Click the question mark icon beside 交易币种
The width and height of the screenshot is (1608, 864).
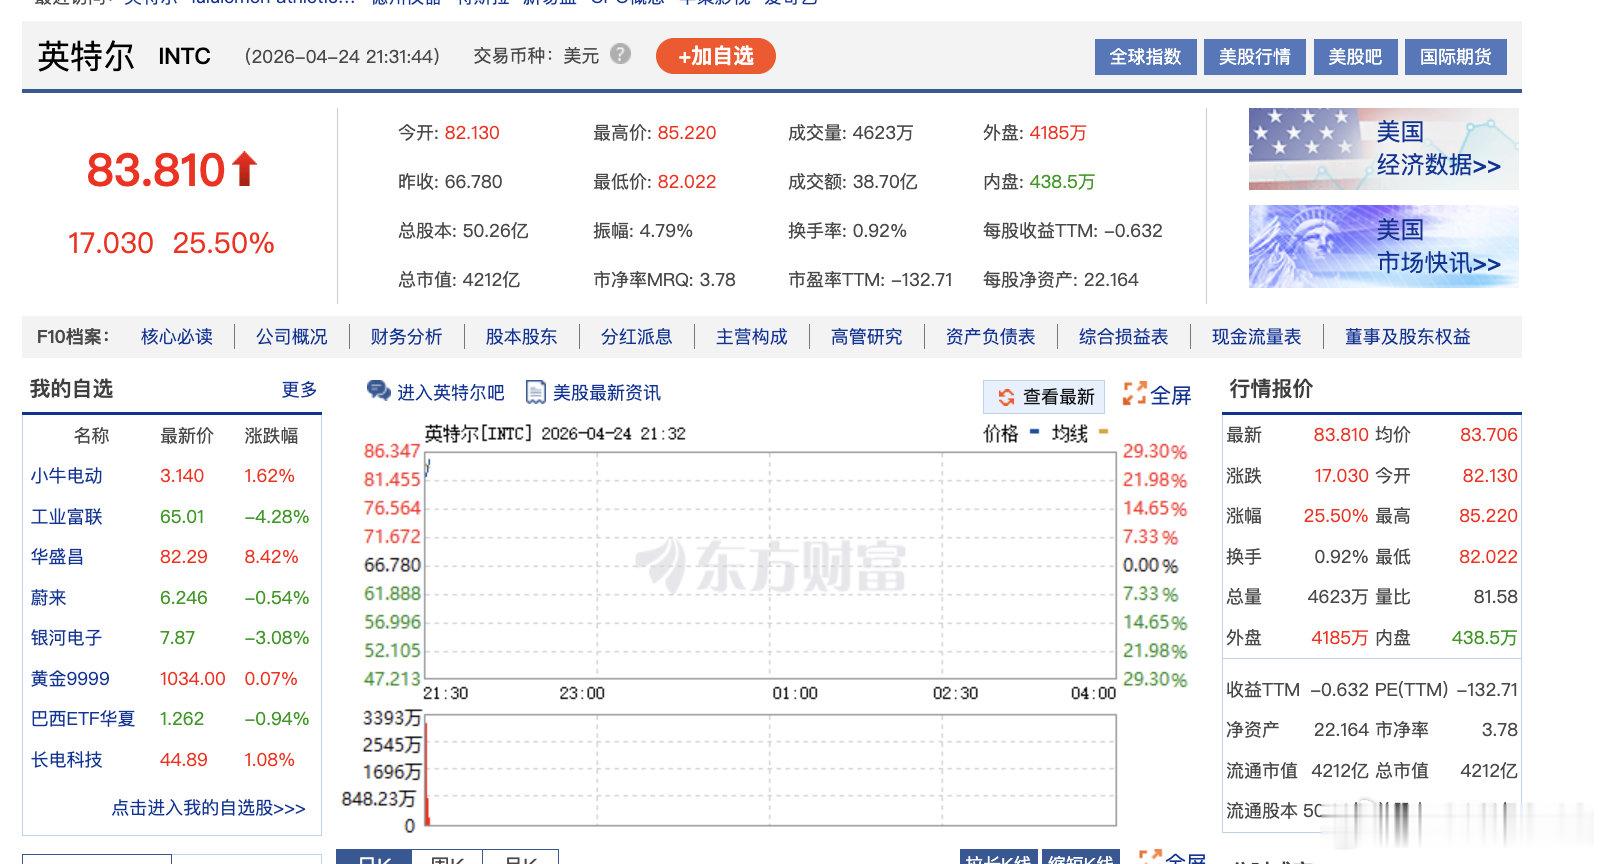[620, 54]
